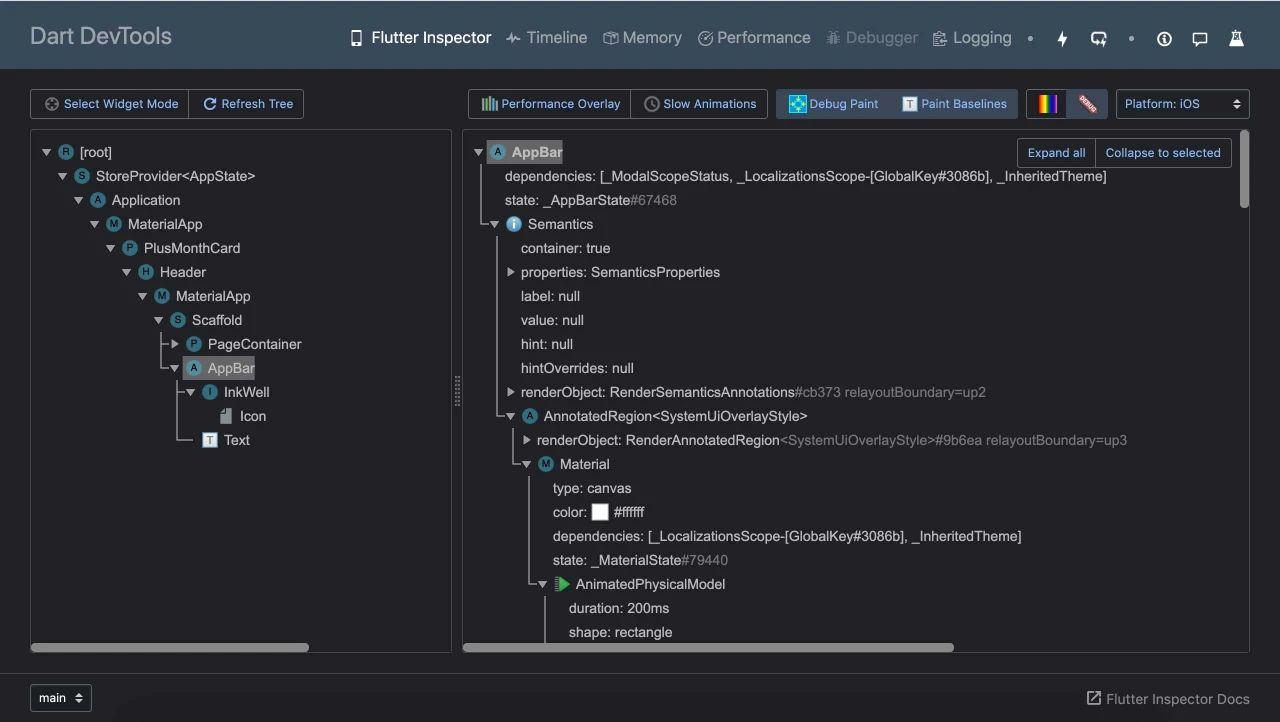This screenshot has height=722, width=1280.
Task: Click the Icon widget's file icon
Action: 226,416
